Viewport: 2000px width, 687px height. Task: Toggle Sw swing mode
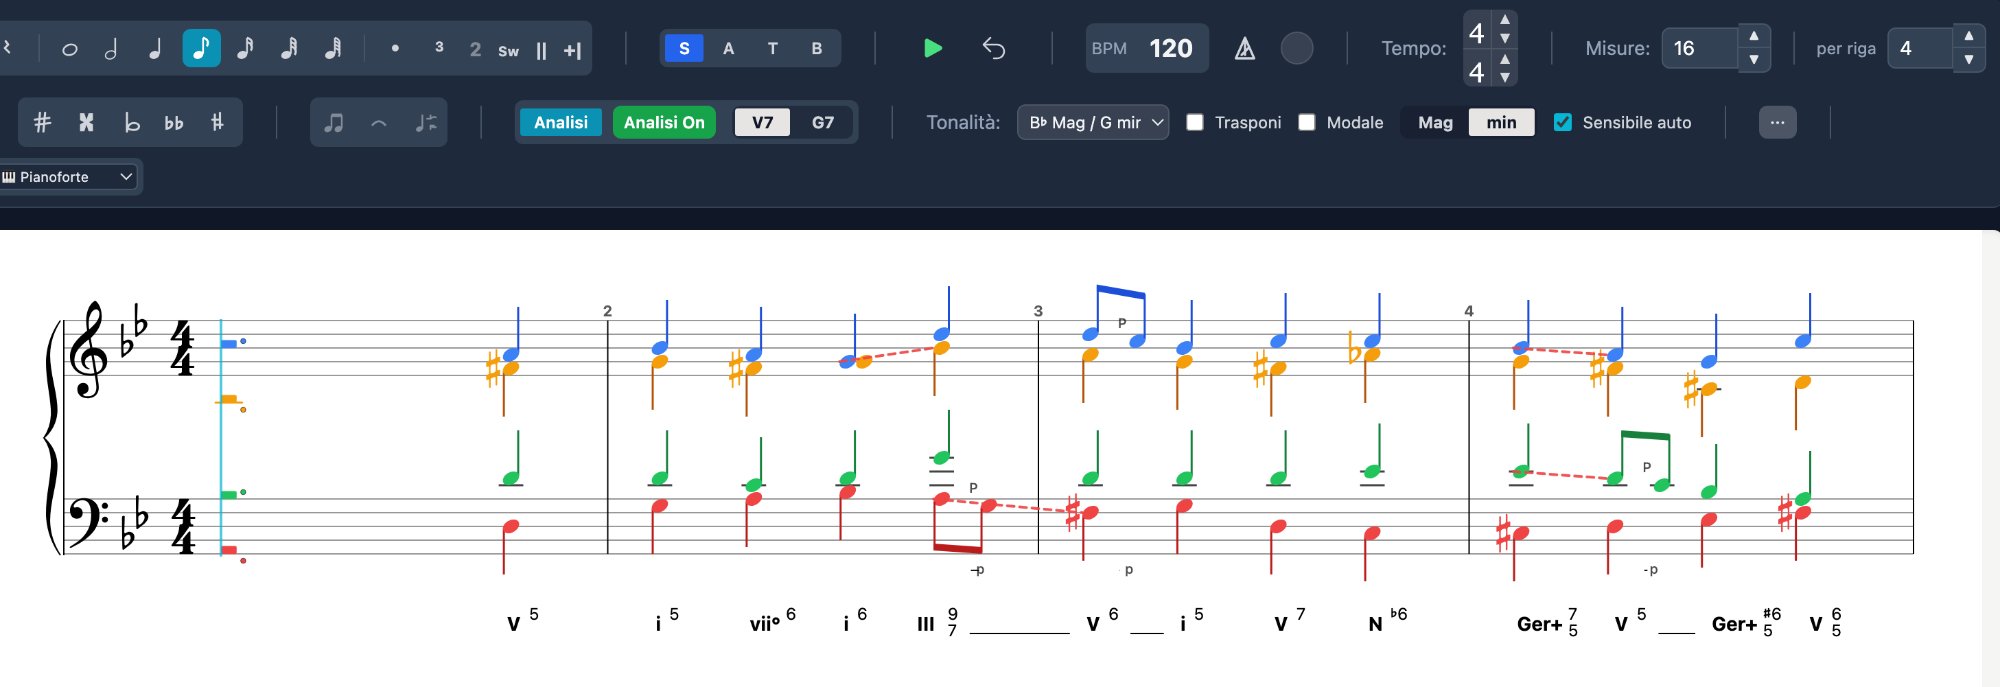(x=508, y=50)
